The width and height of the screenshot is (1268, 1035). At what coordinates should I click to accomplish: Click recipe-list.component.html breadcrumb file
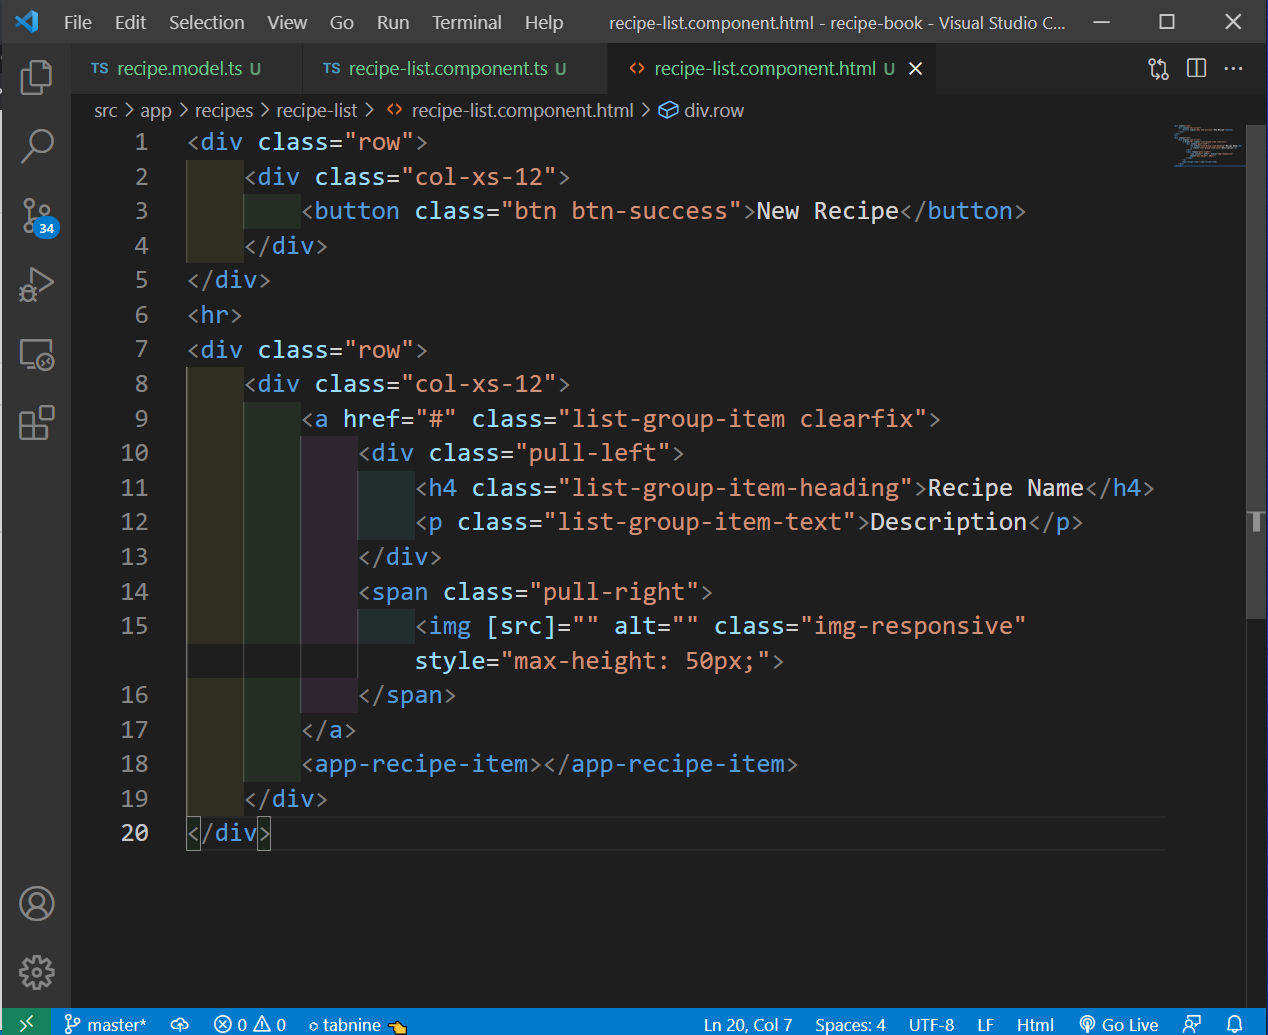click(x=510, y=110)
